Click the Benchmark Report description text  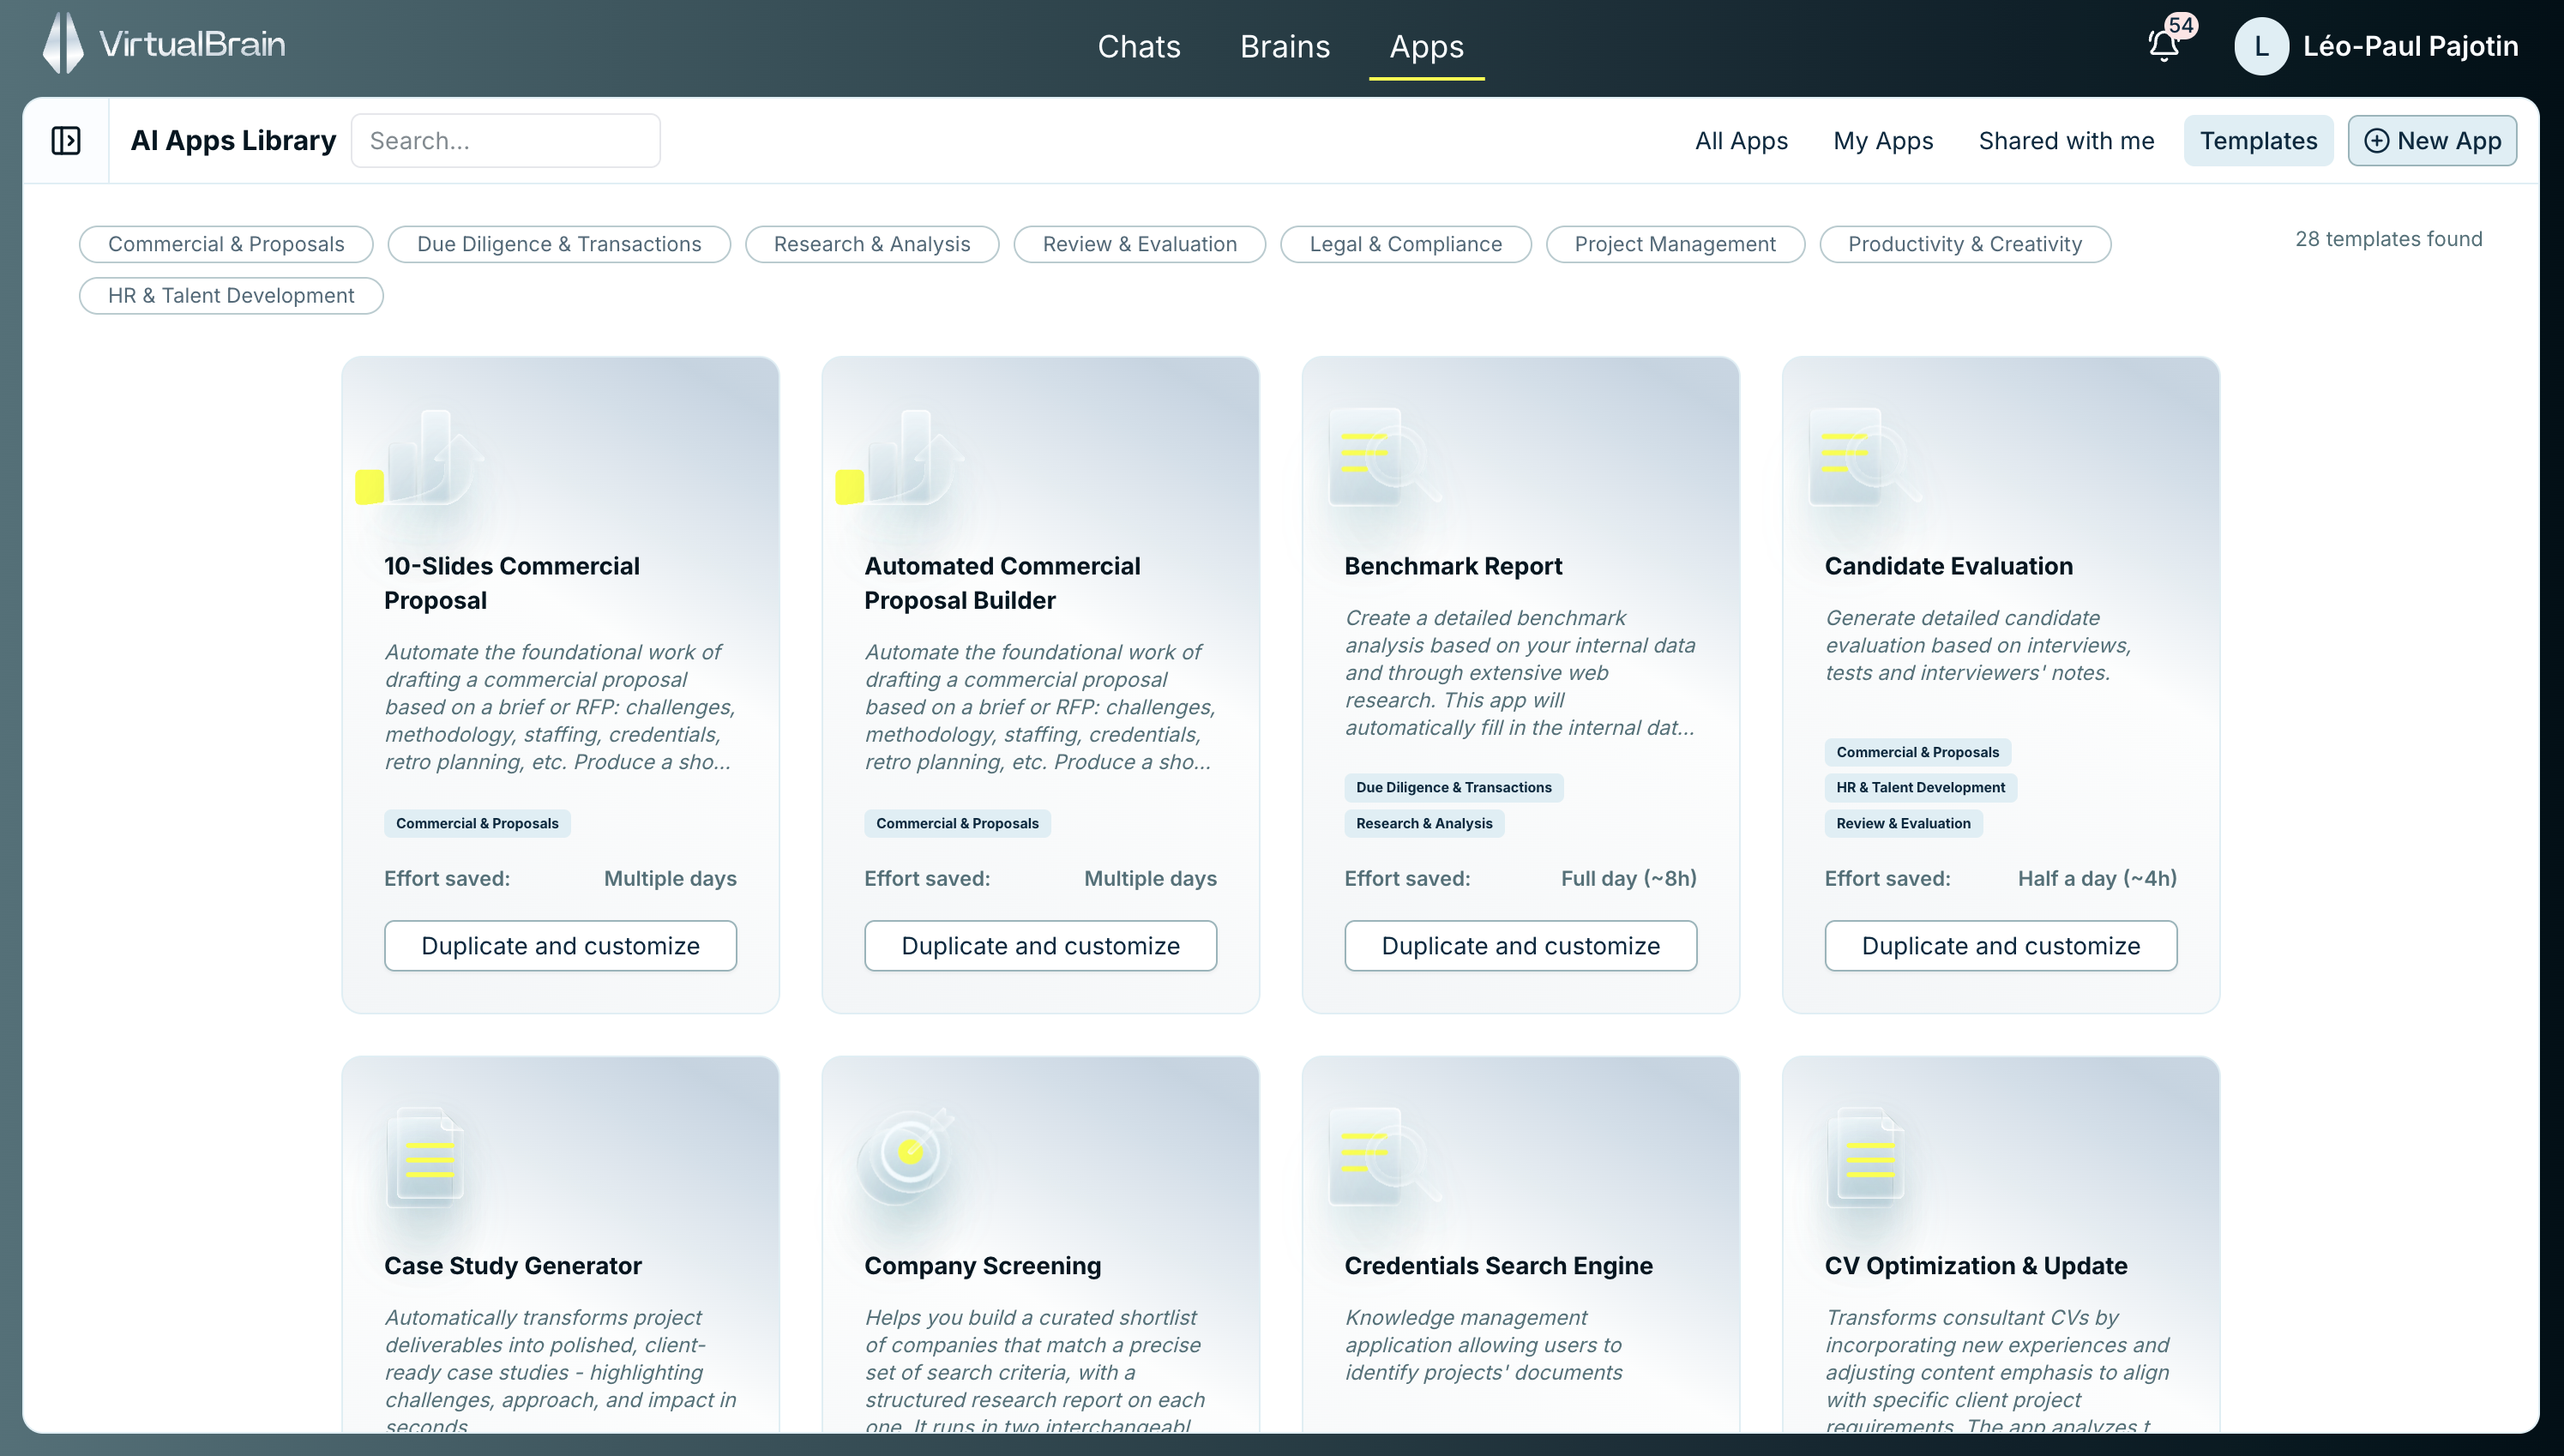(1520, 673)
